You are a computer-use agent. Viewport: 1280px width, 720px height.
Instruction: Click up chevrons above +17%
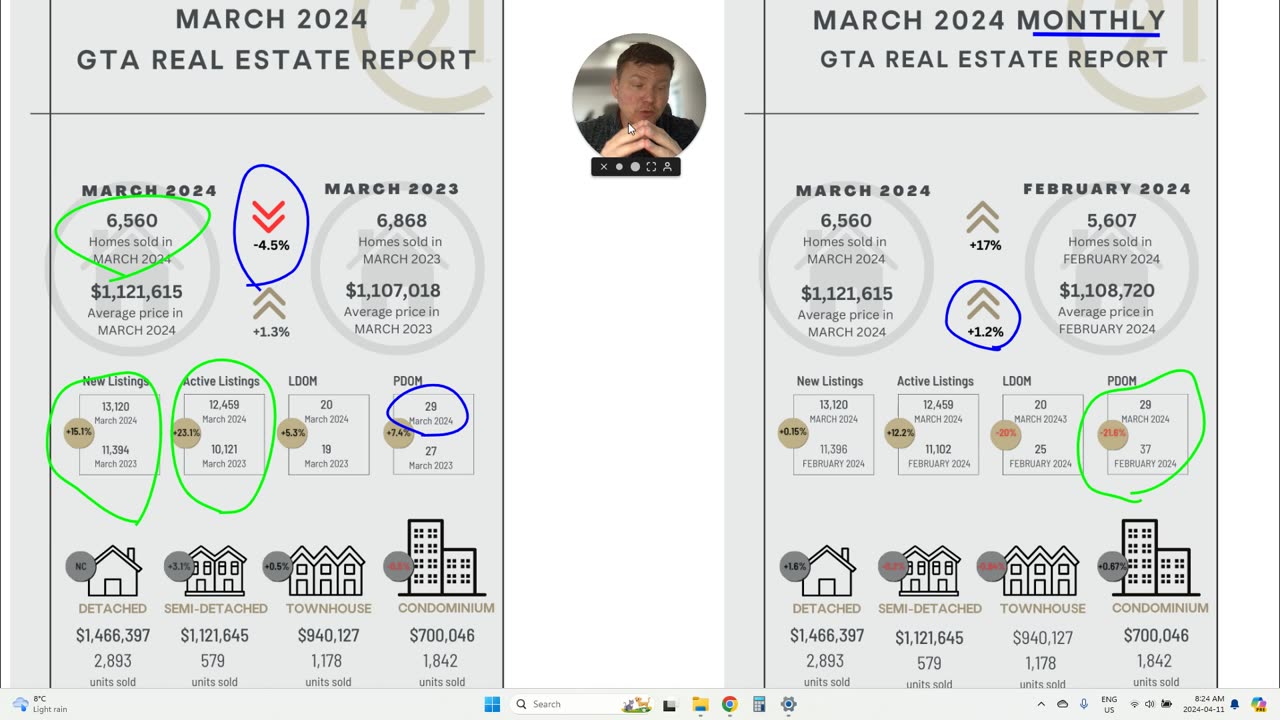[983, 217]
